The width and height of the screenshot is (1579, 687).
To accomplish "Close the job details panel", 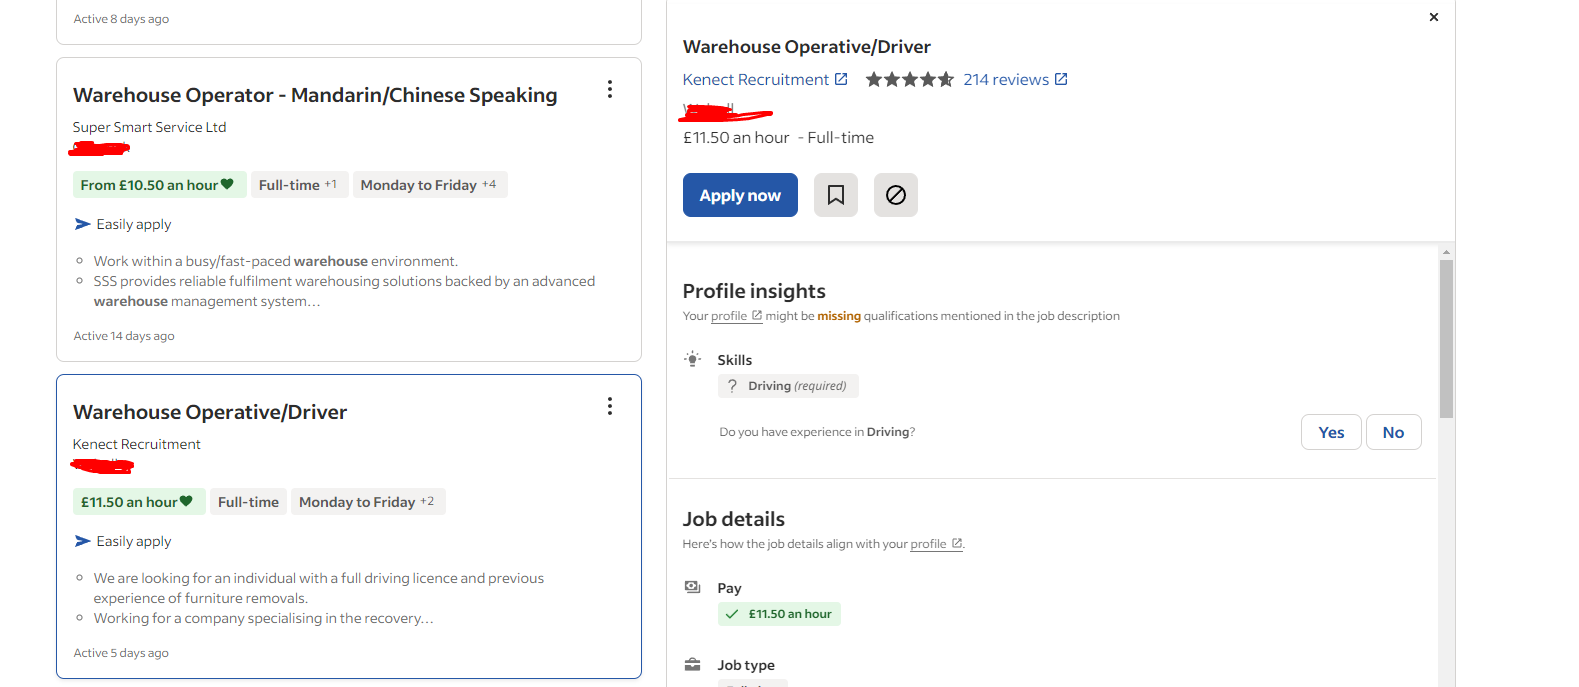I will coord(1433,17).
